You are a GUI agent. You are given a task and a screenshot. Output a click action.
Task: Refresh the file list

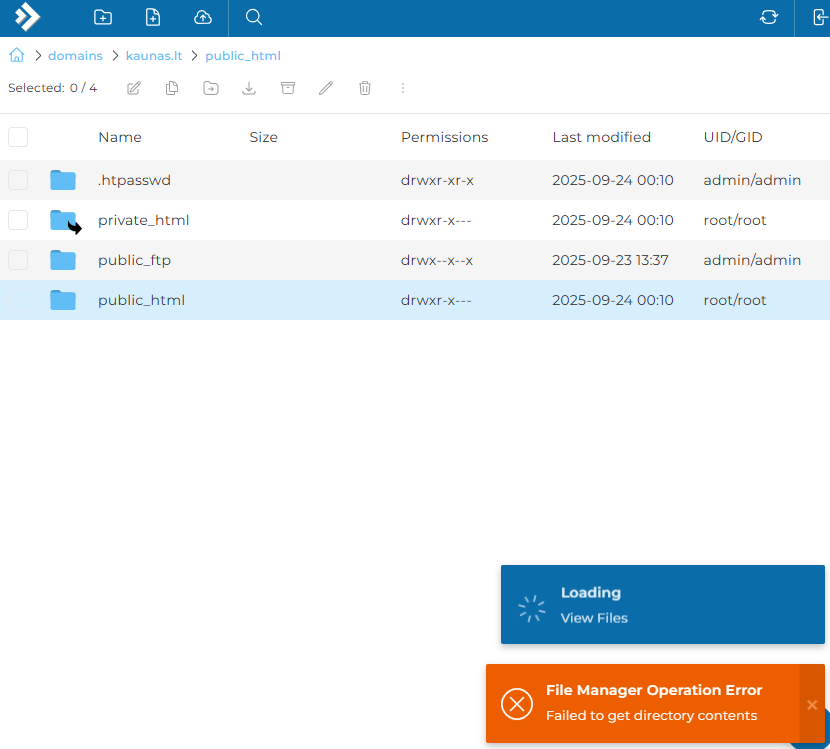pos(768,17)
